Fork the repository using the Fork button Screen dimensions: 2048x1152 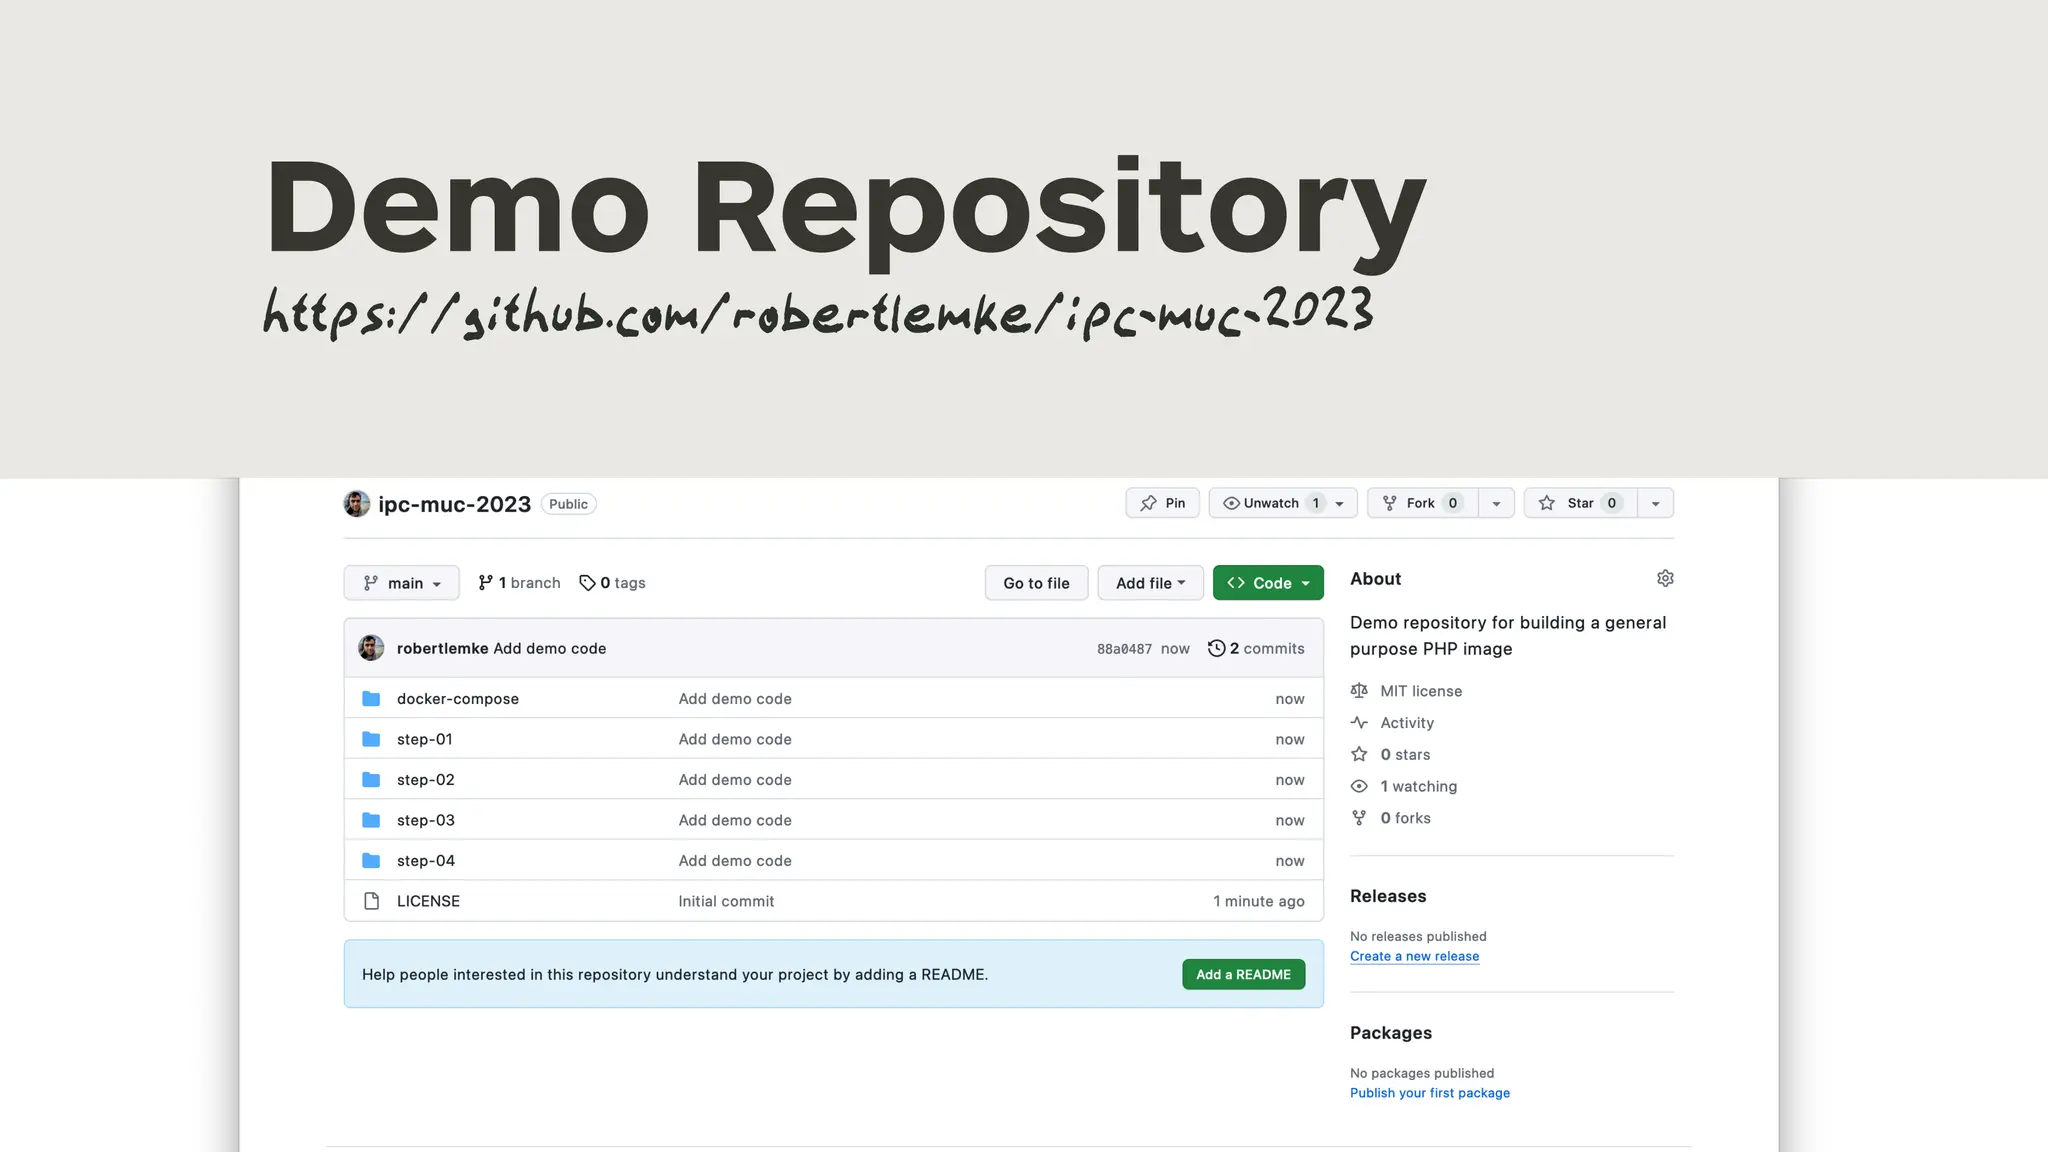tap(1423, 503)
